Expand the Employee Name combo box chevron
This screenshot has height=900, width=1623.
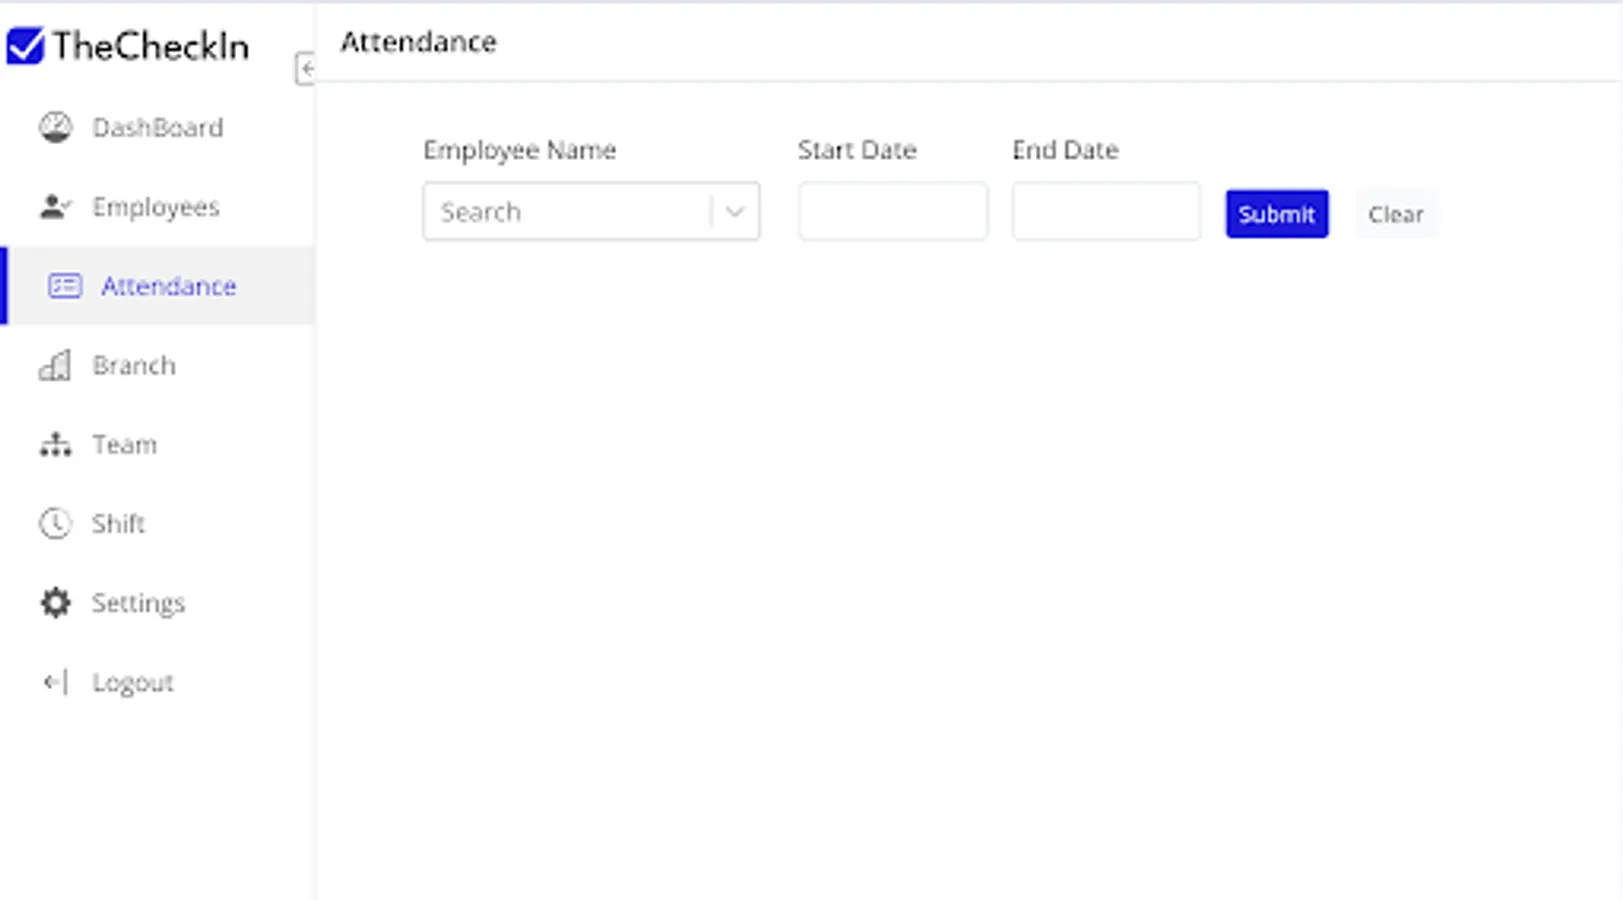tap(736, 211)
